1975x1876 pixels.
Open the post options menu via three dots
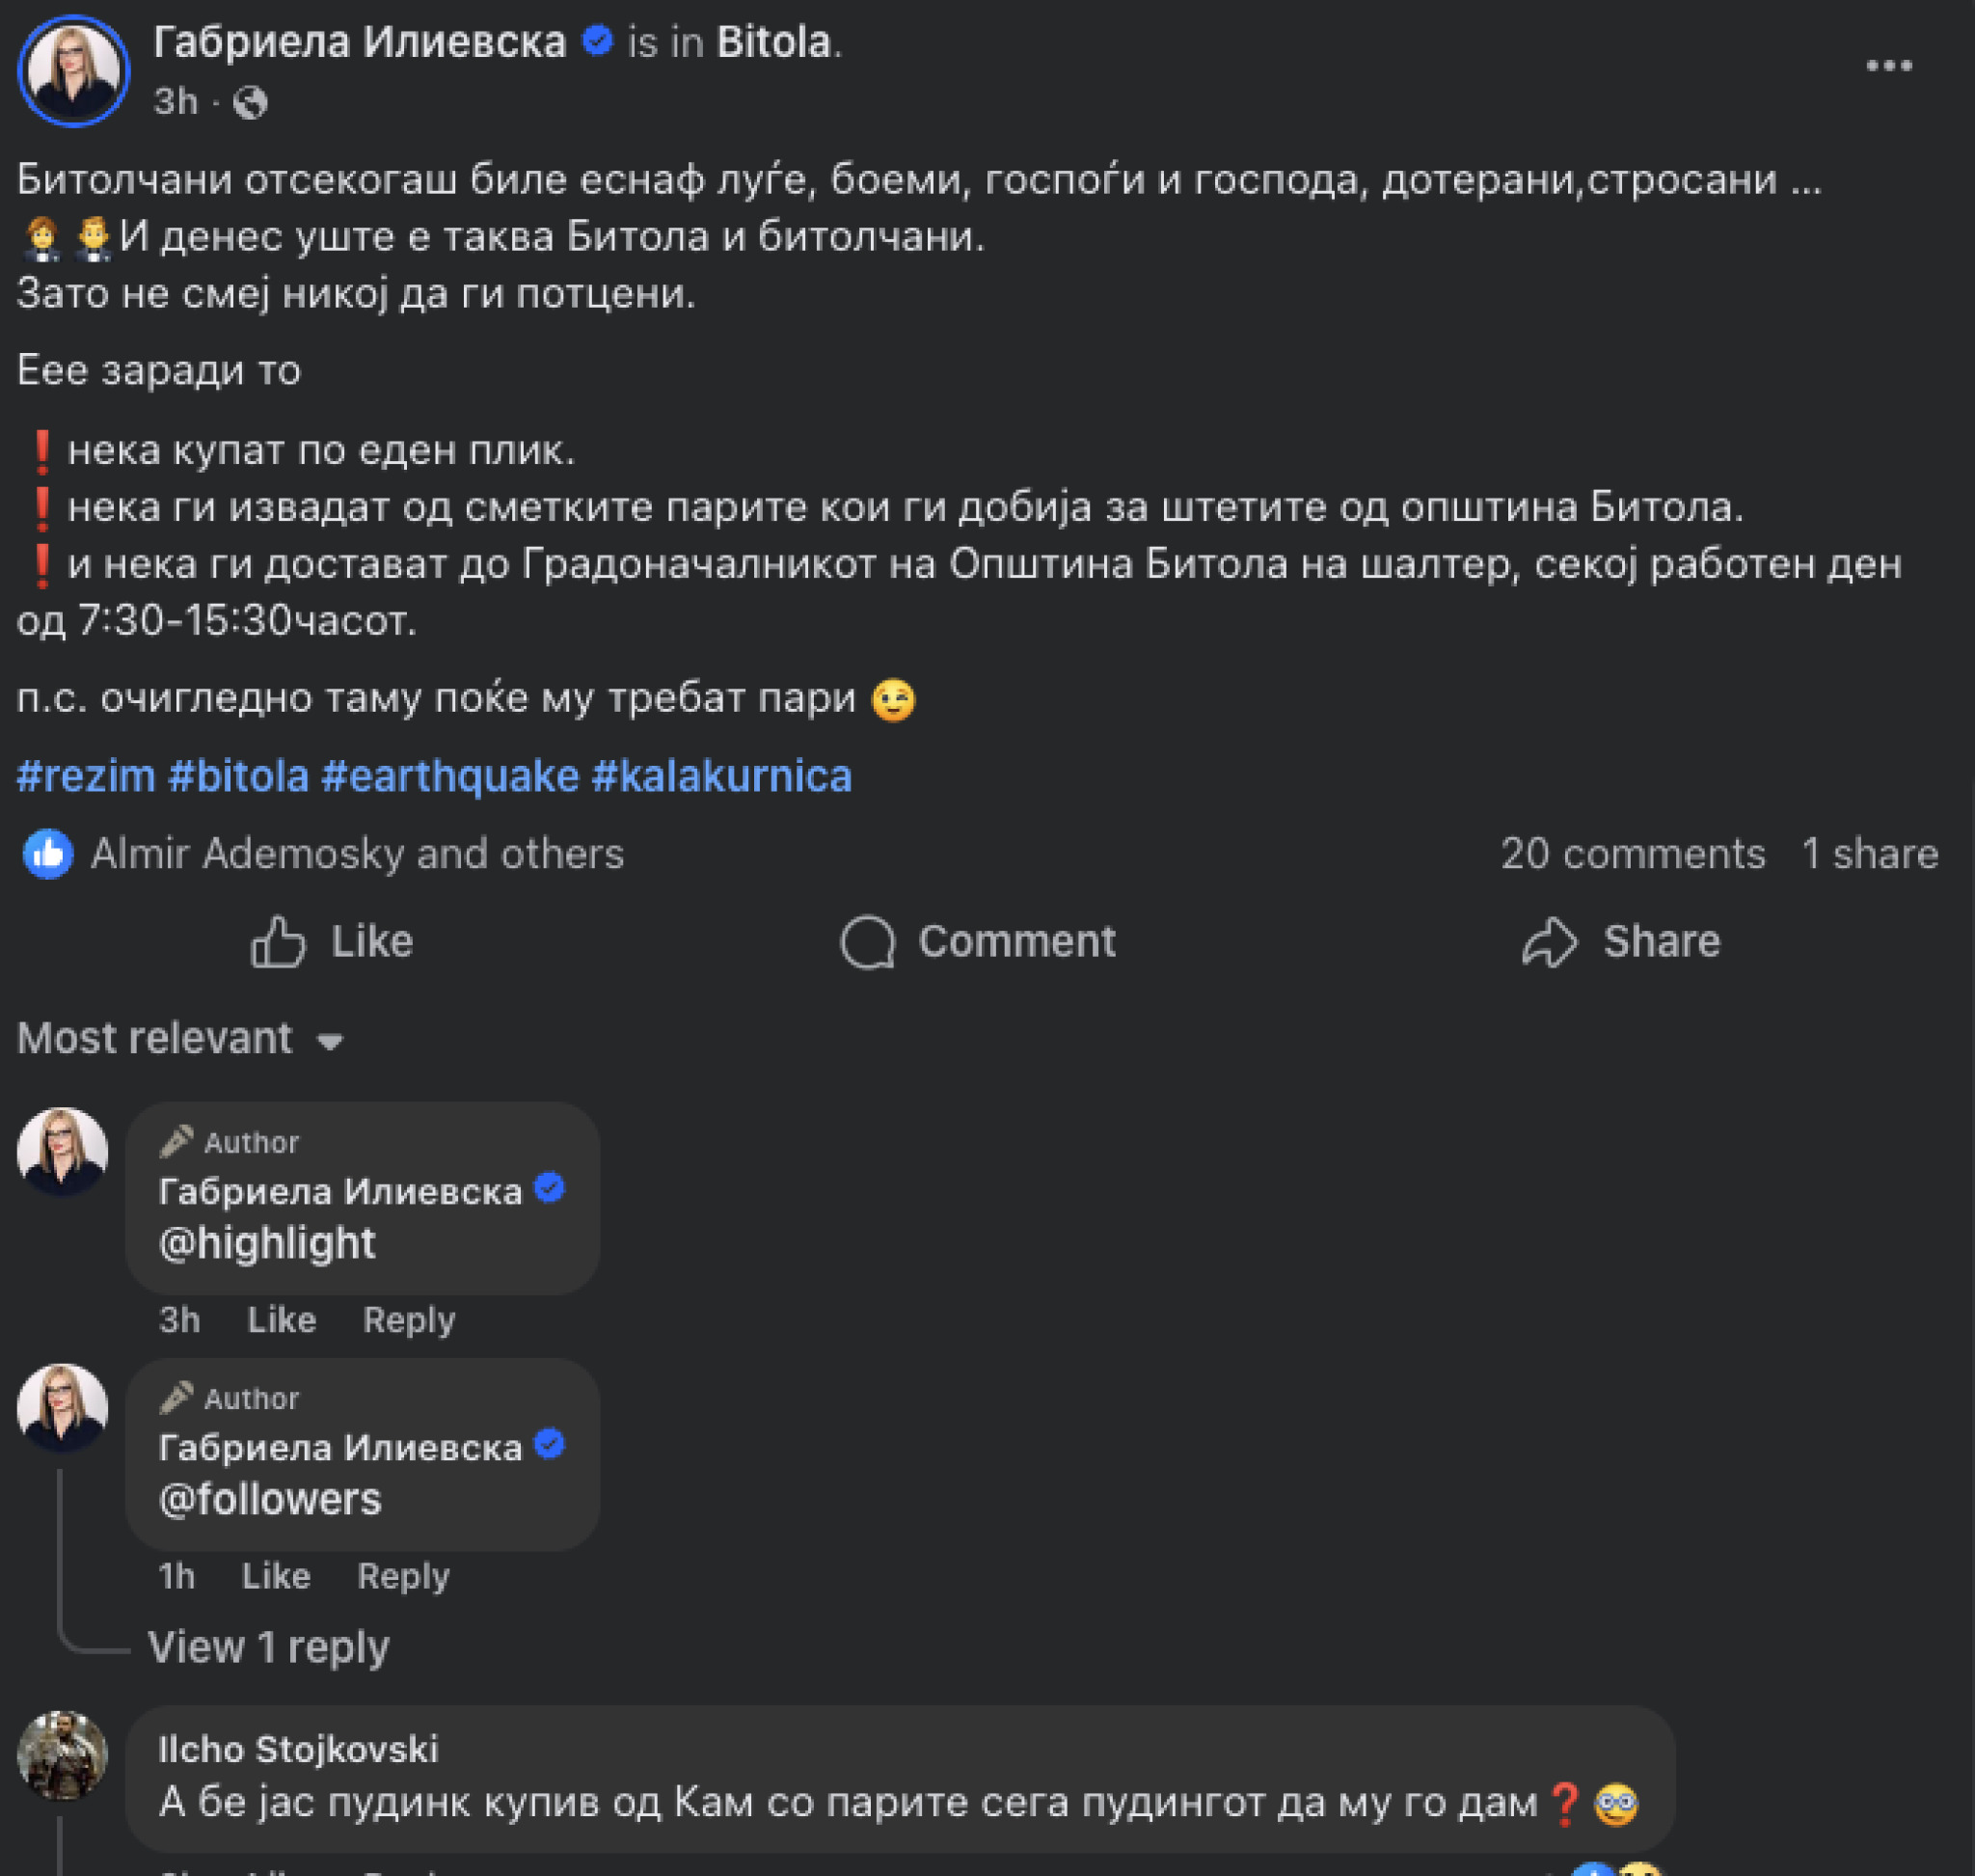(x=1888, y=65)
